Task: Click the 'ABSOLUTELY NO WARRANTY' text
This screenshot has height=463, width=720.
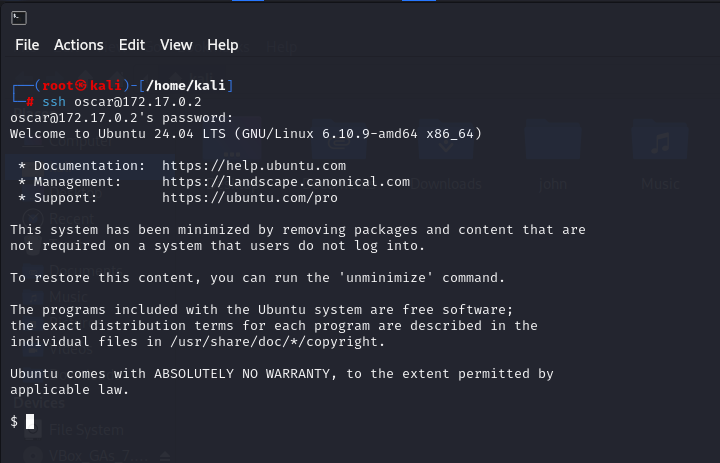Action: pos(246,374)
